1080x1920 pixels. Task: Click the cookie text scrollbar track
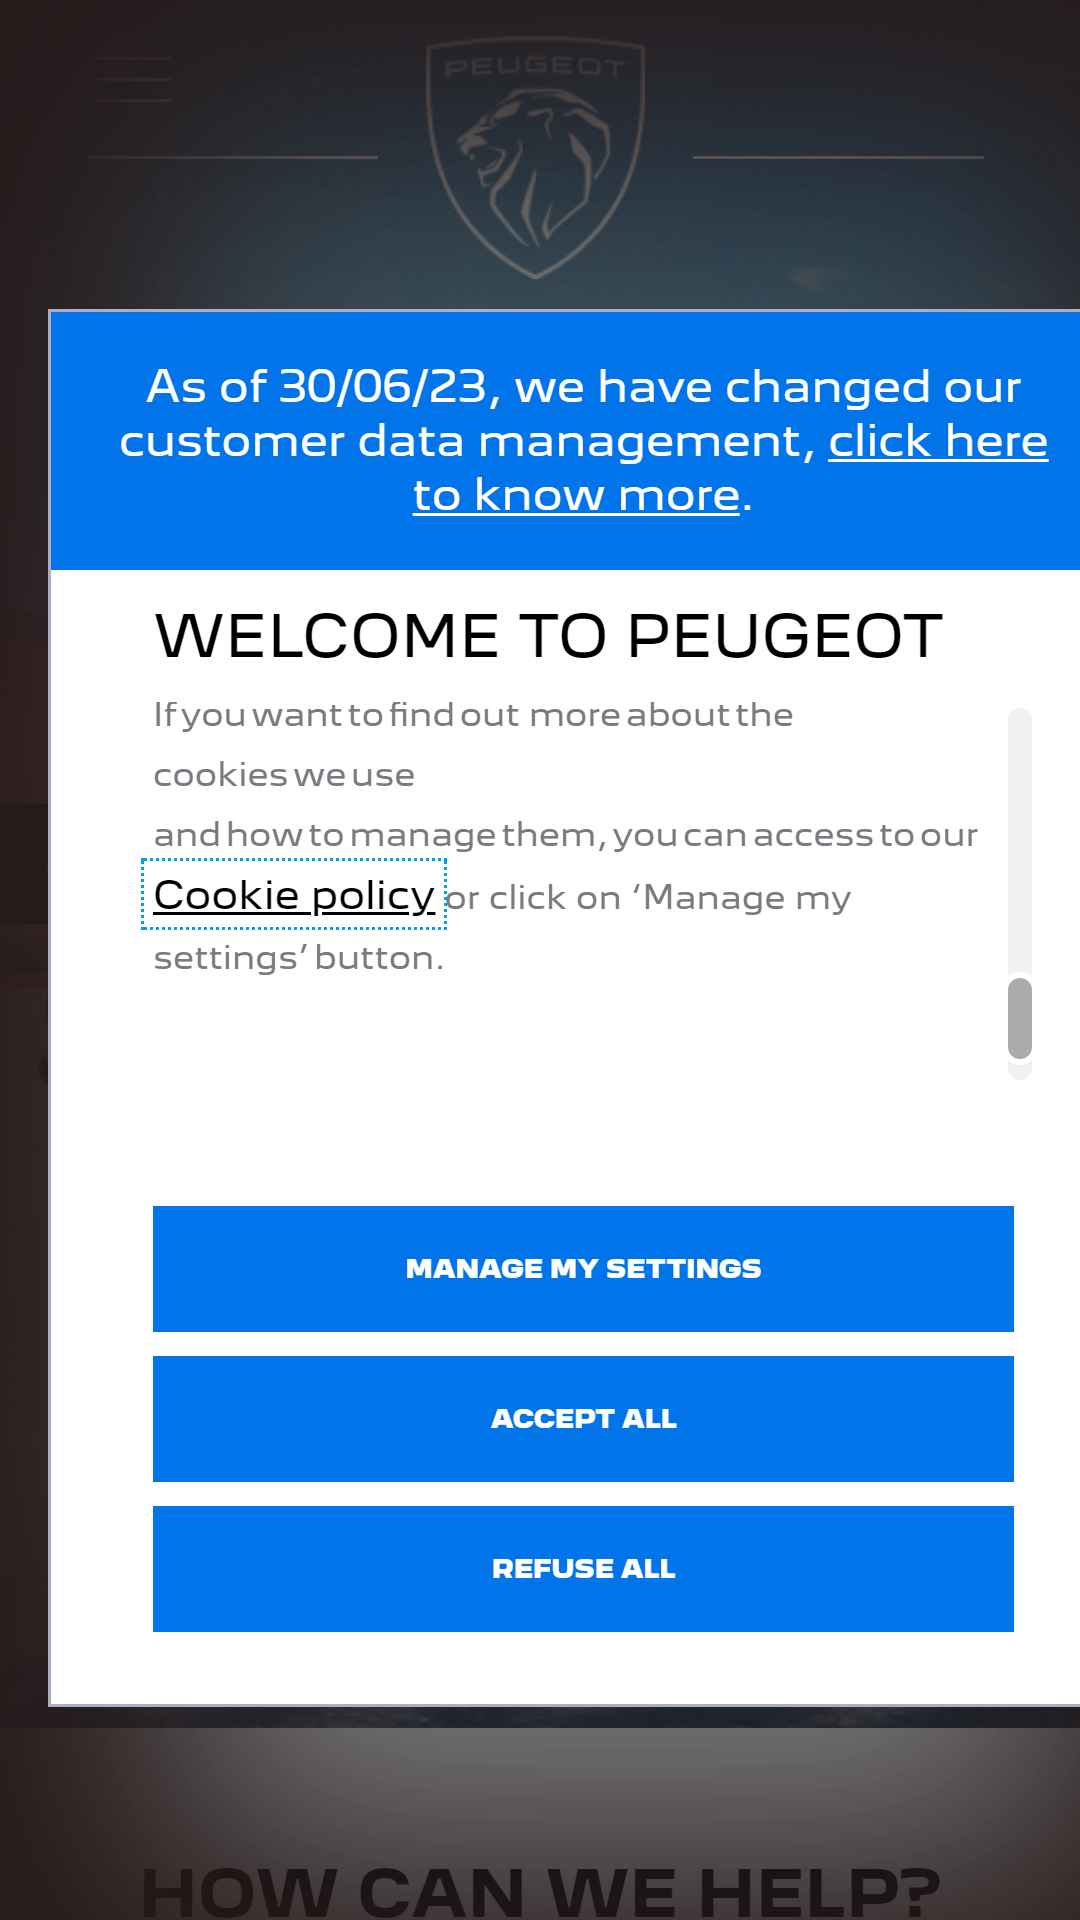click(x=1020, y=840)
